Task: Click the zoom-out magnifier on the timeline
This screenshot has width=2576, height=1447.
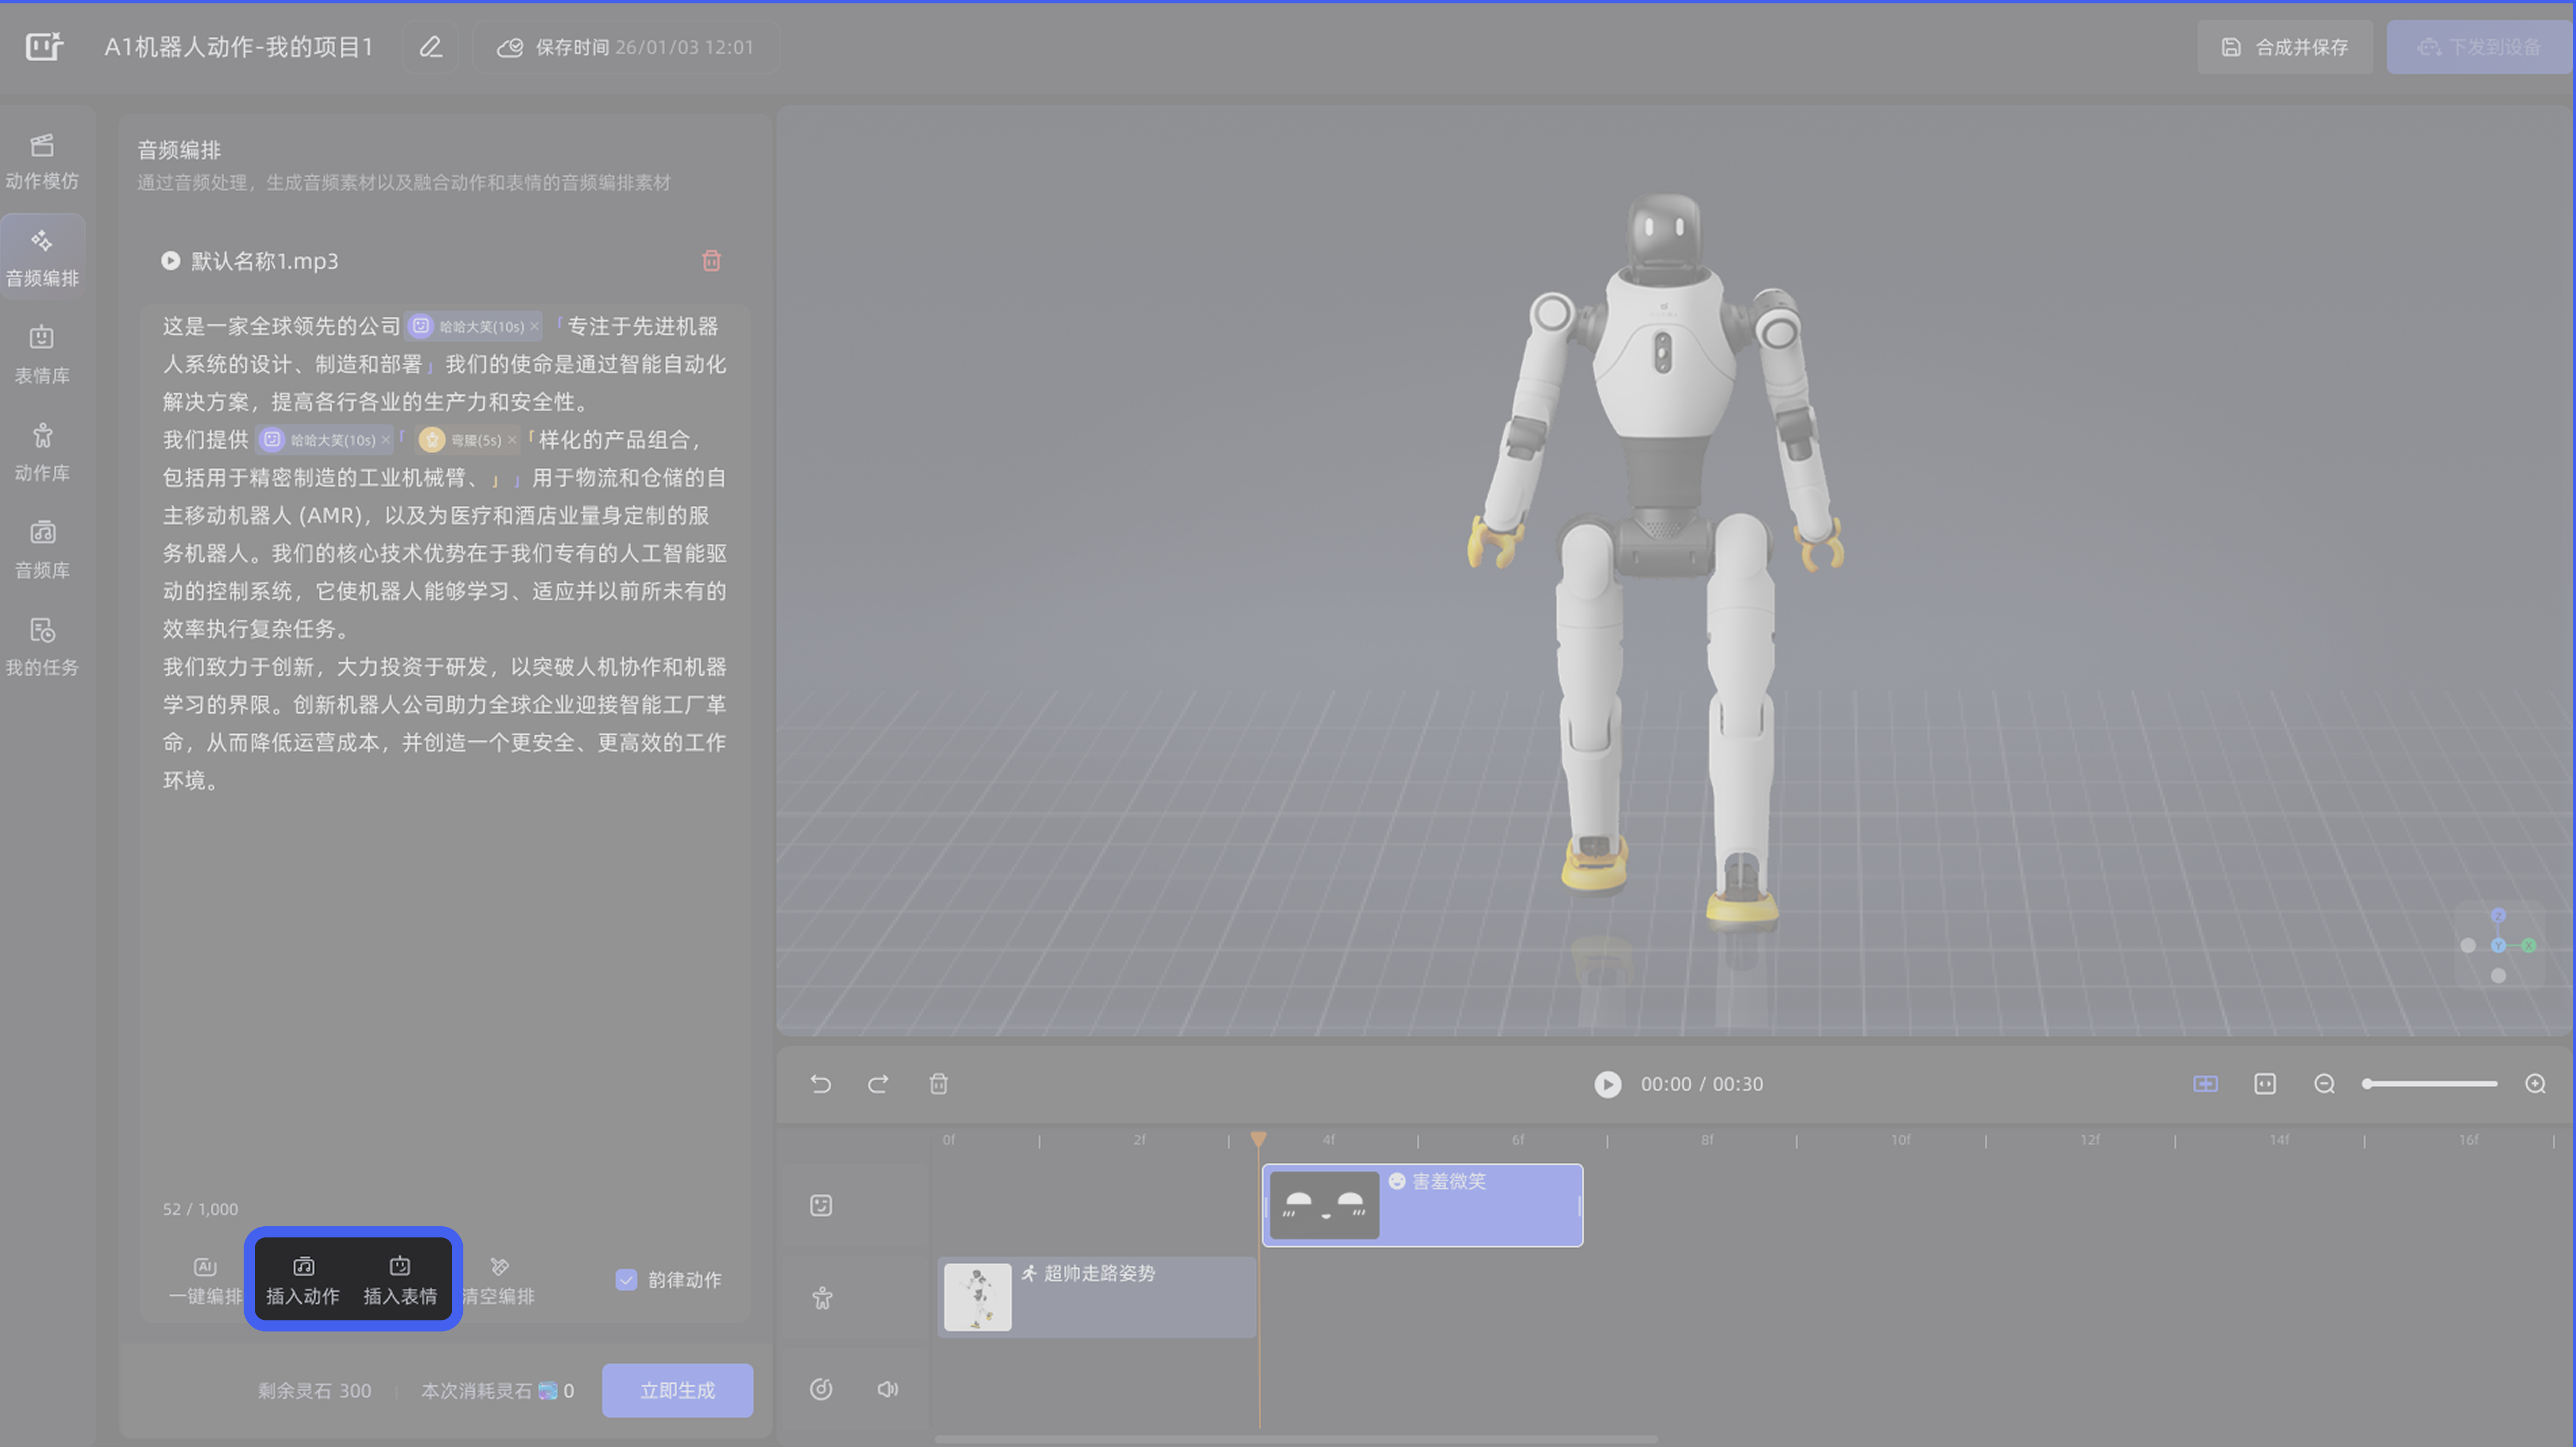Action: point(2324,1084)
